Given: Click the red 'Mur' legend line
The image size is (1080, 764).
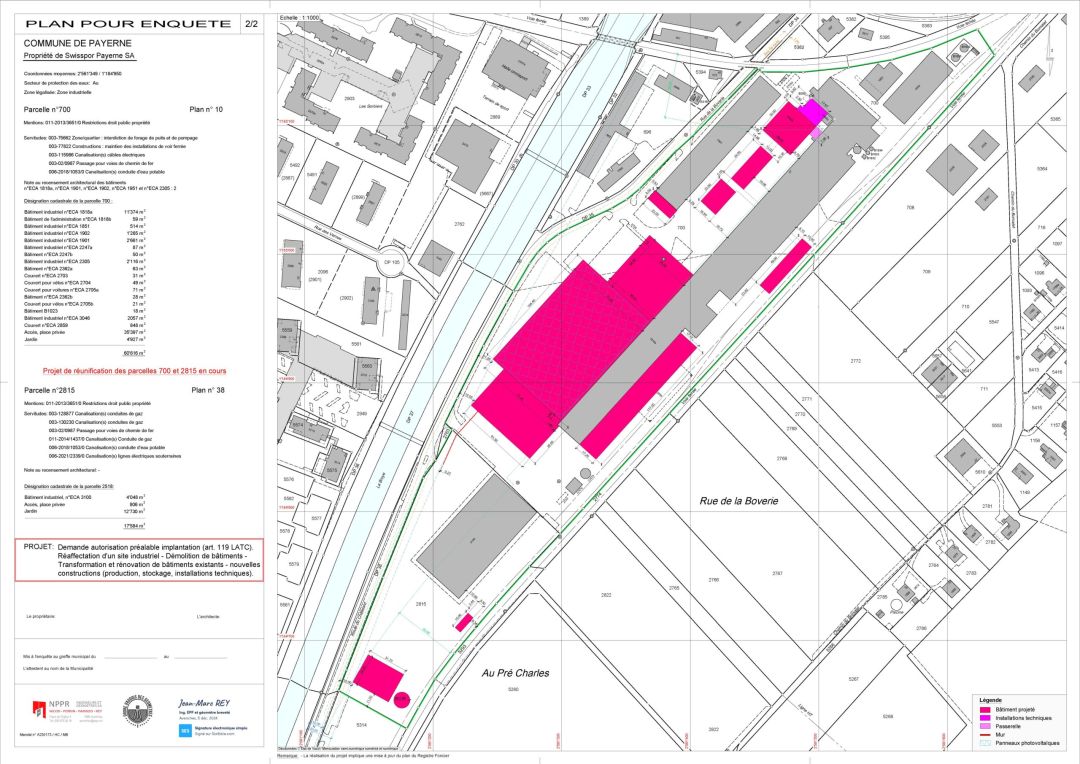Looking at the screenshot, I should click(985, 734).
